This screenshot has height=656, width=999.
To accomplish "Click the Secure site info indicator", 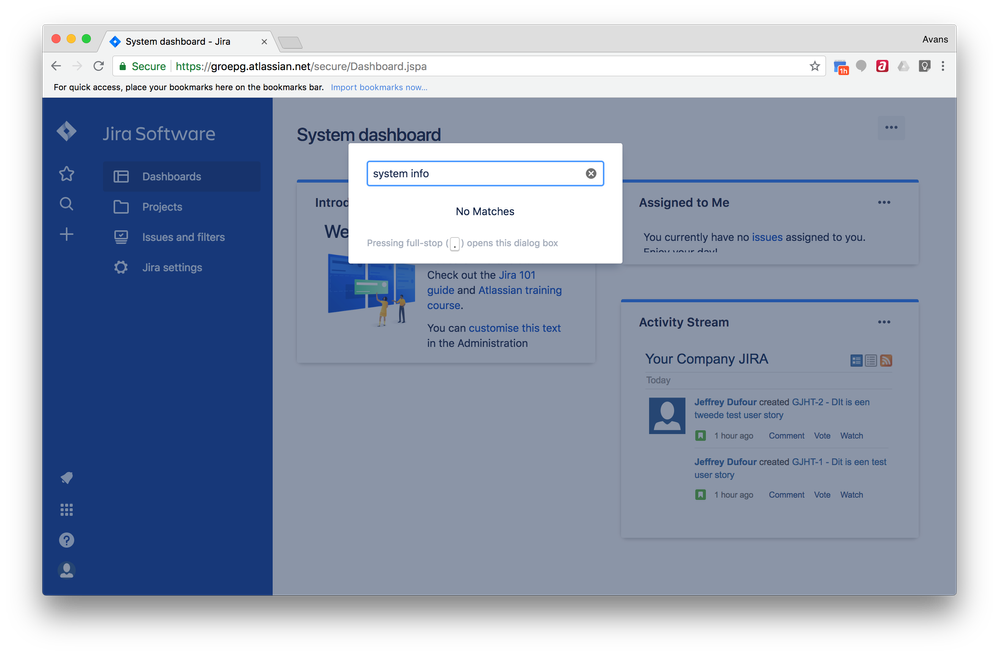I will (143, 66).
